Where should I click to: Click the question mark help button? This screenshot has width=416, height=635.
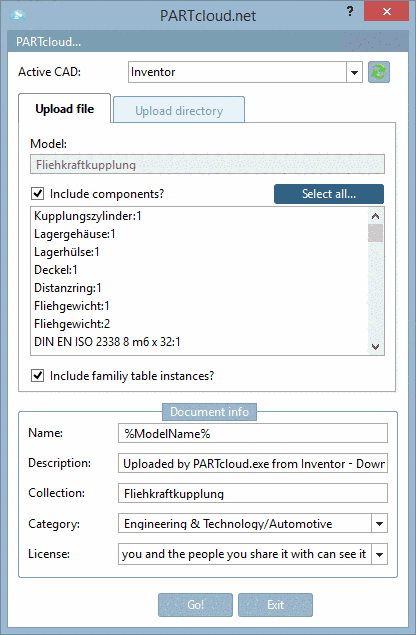tap(350, 11)
